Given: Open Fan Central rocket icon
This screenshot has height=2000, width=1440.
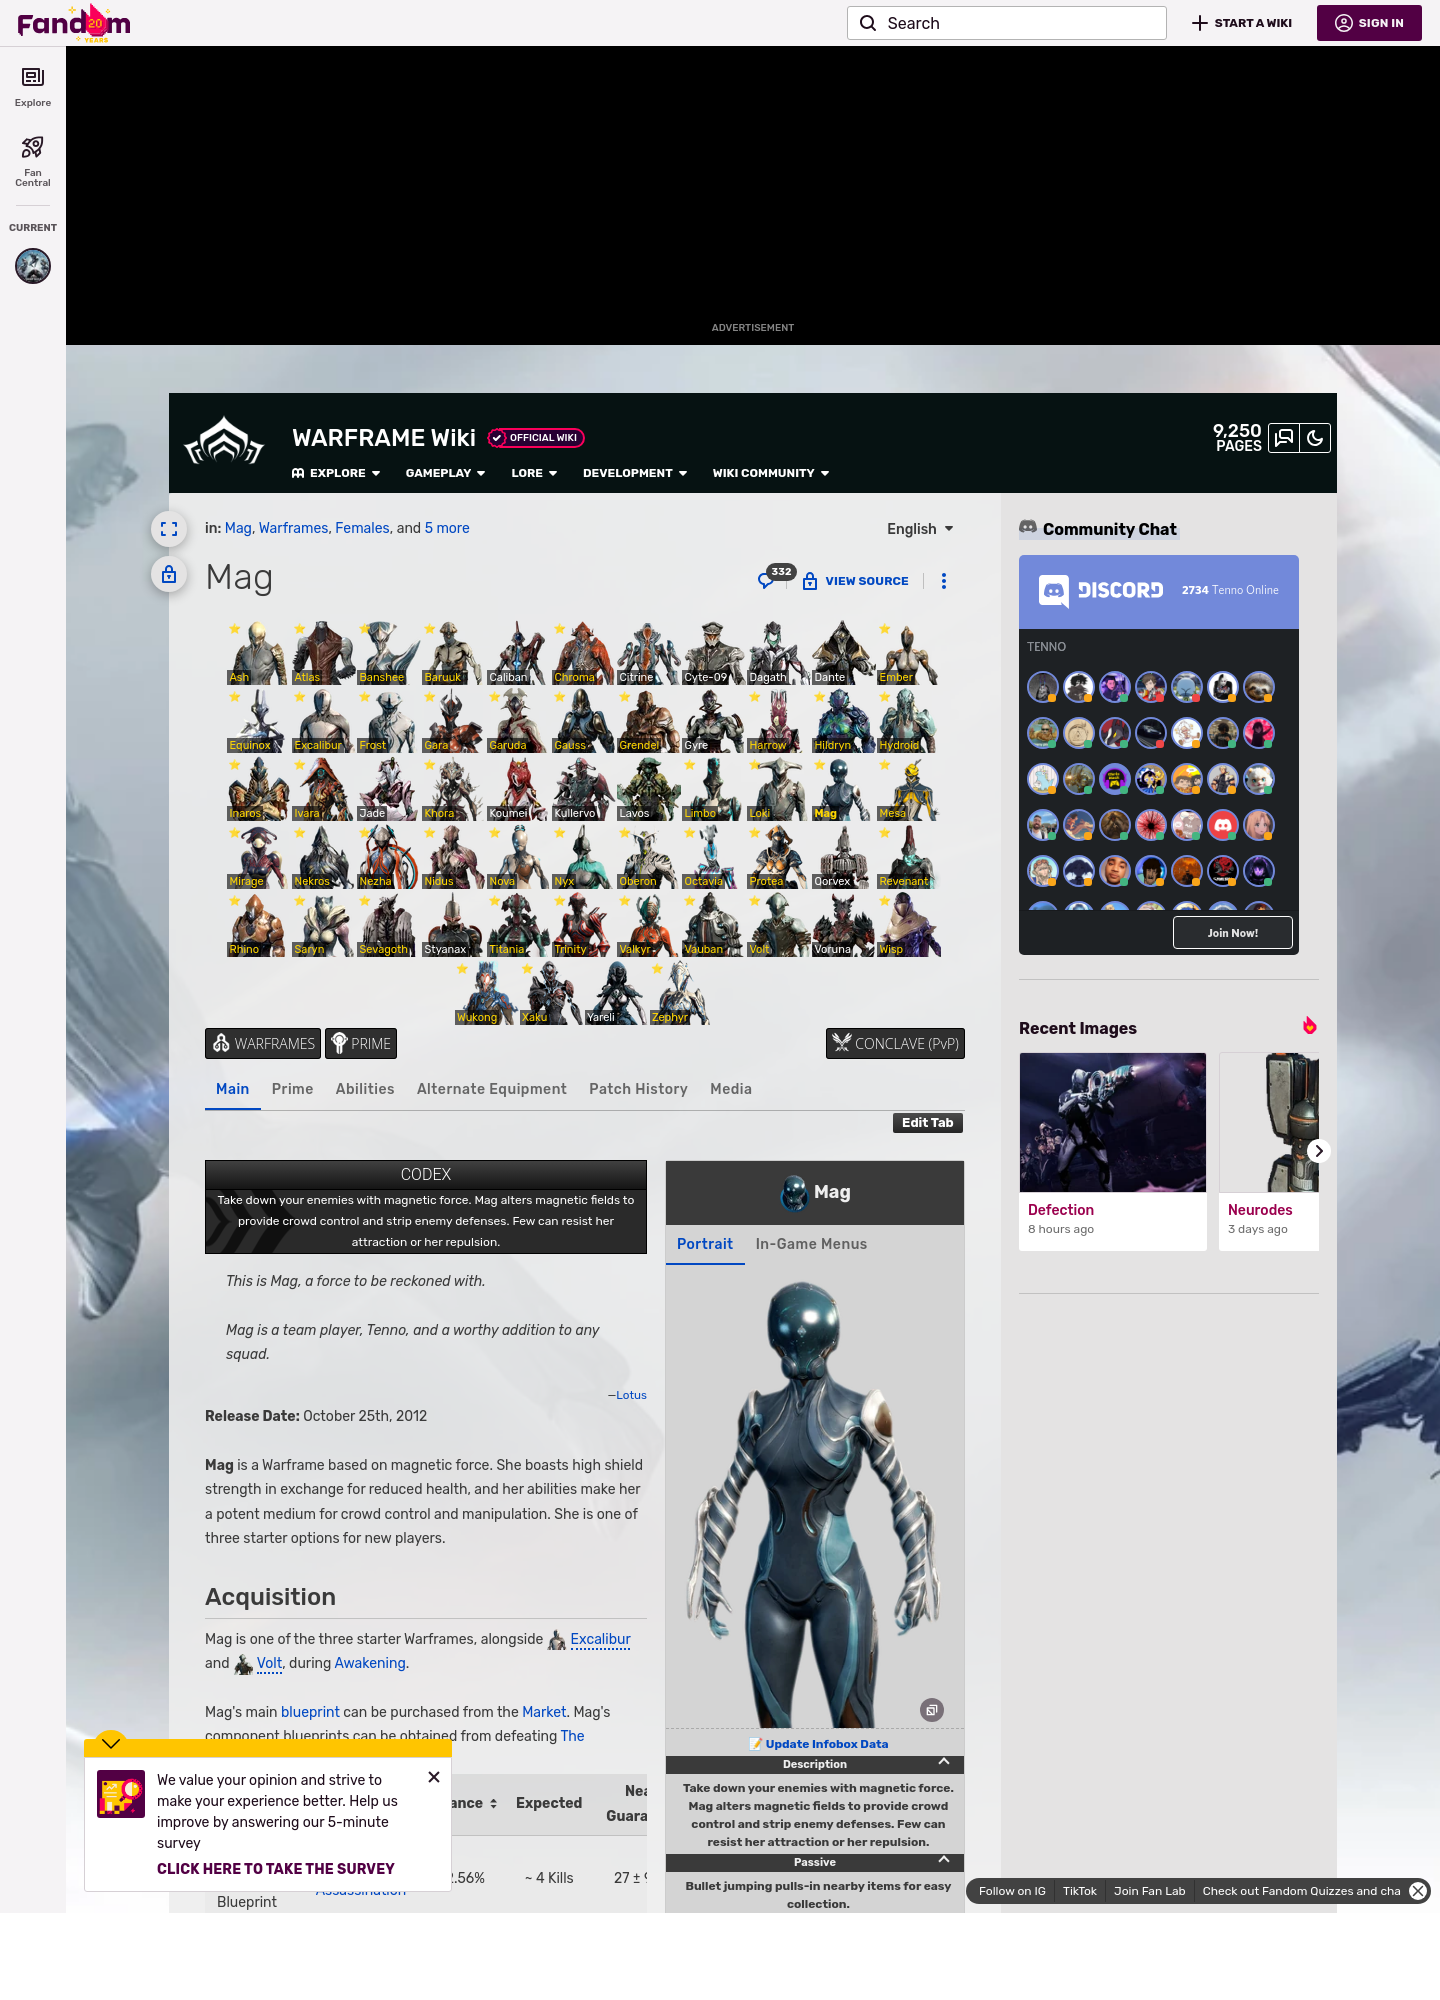Looking at the screenshot, I should pyautogui.click(x=33, y=161).
